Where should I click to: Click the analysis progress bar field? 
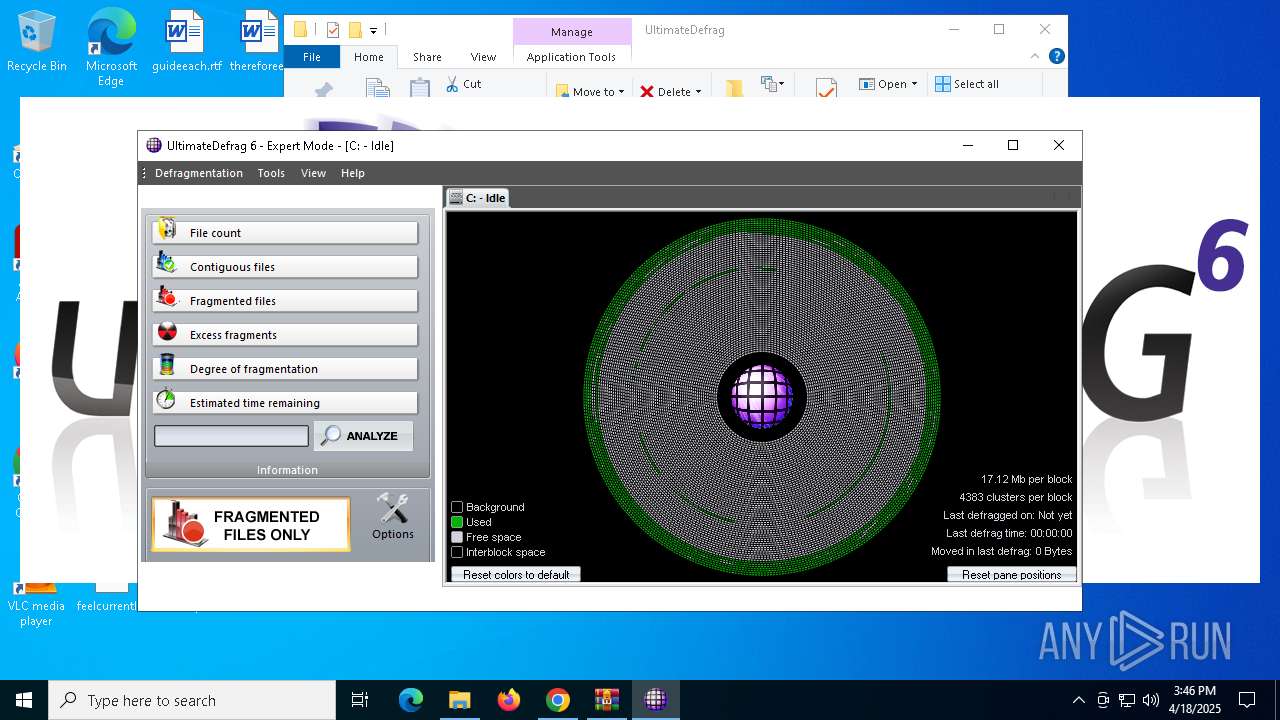tap(231, 436)
